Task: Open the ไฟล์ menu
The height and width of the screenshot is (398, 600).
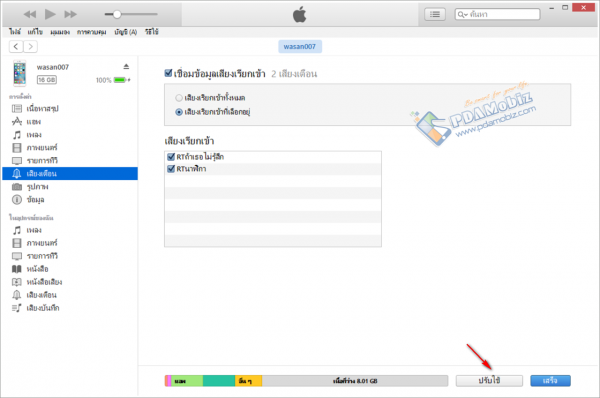Action: (15, 32)
